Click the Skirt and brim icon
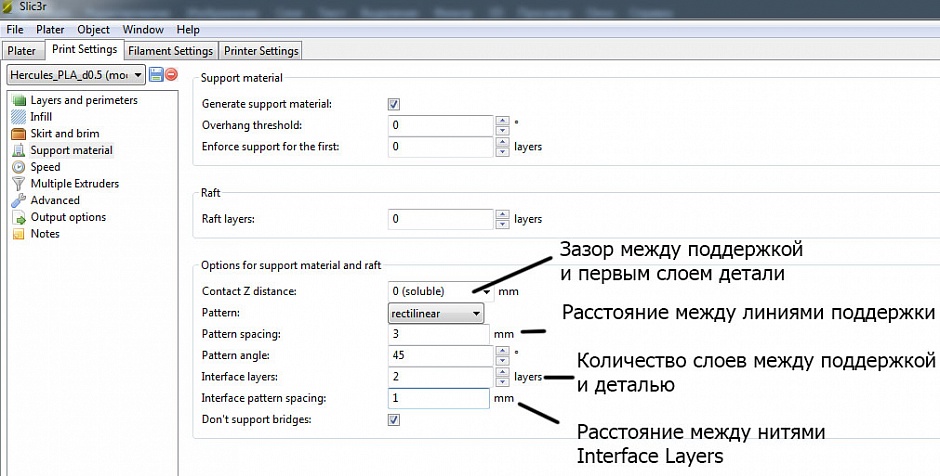 19,134
